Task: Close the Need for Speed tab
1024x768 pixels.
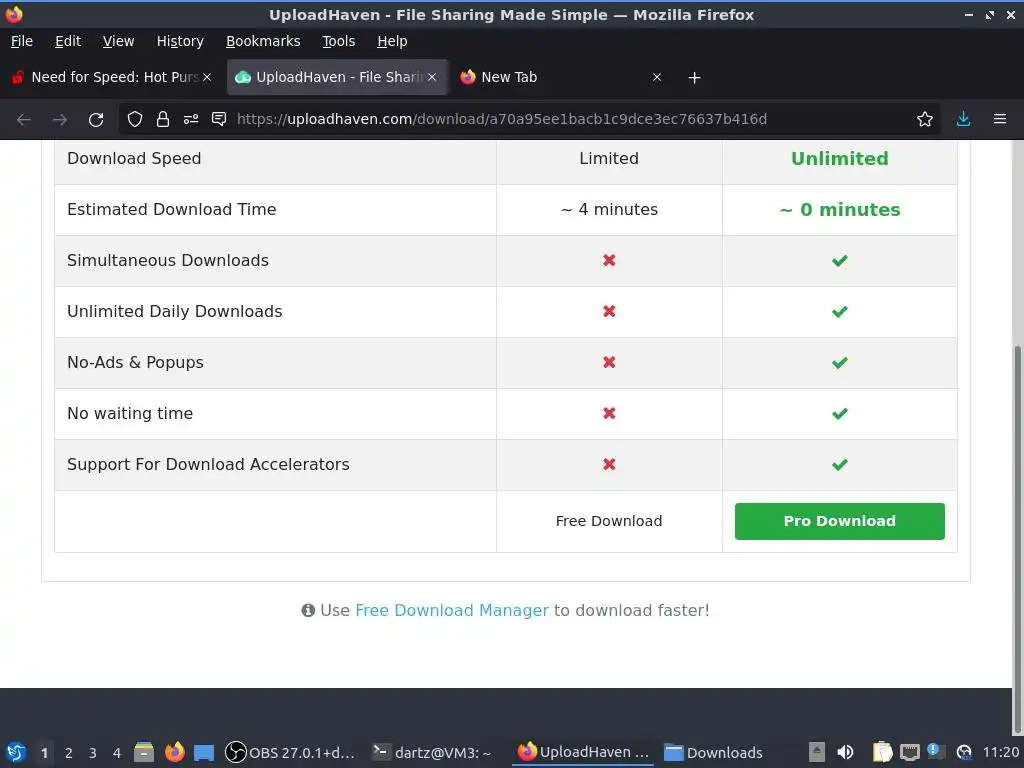Action: point(207,77)
